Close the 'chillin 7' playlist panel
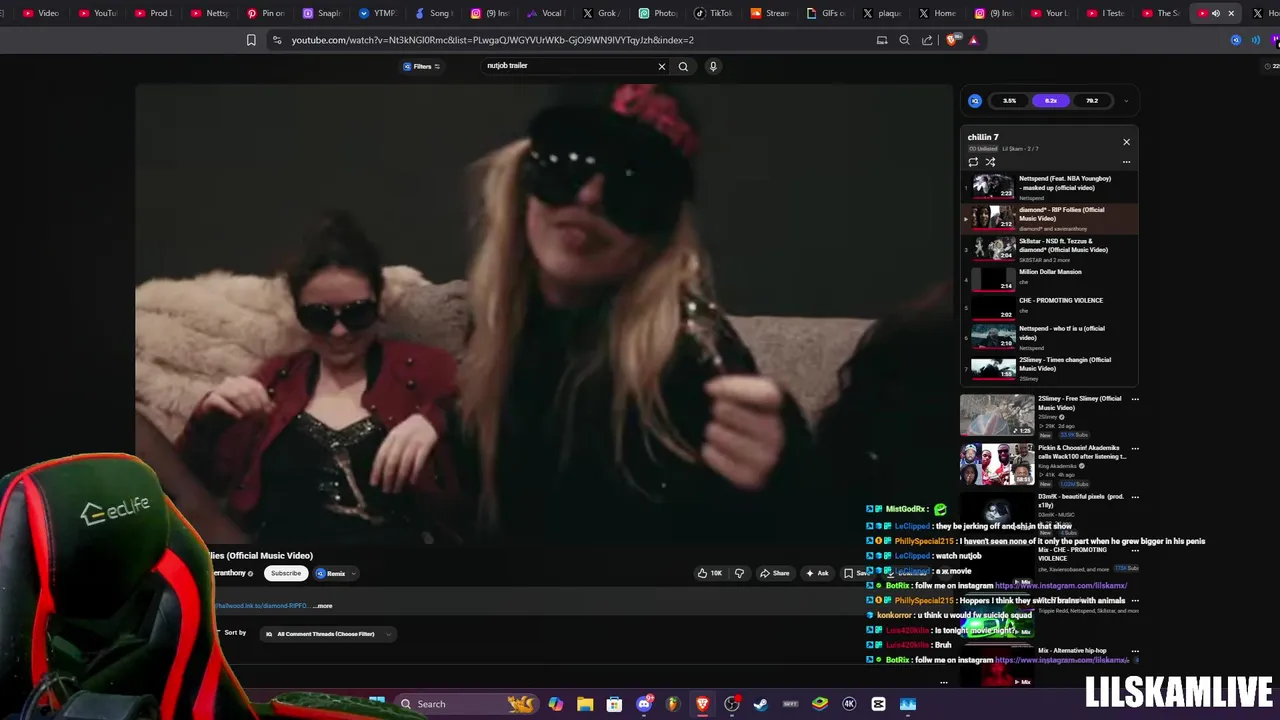The image size is (1280, 720). tap(1126, 142)
